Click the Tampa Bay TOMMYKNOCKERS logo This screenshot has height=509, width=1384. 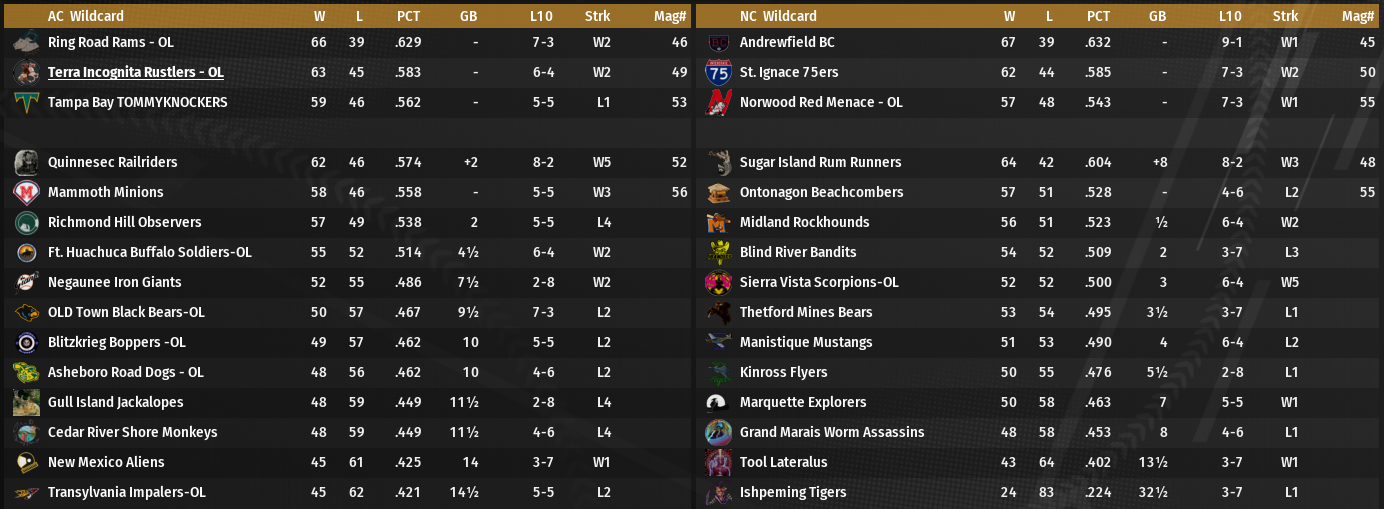pos(27,102)
